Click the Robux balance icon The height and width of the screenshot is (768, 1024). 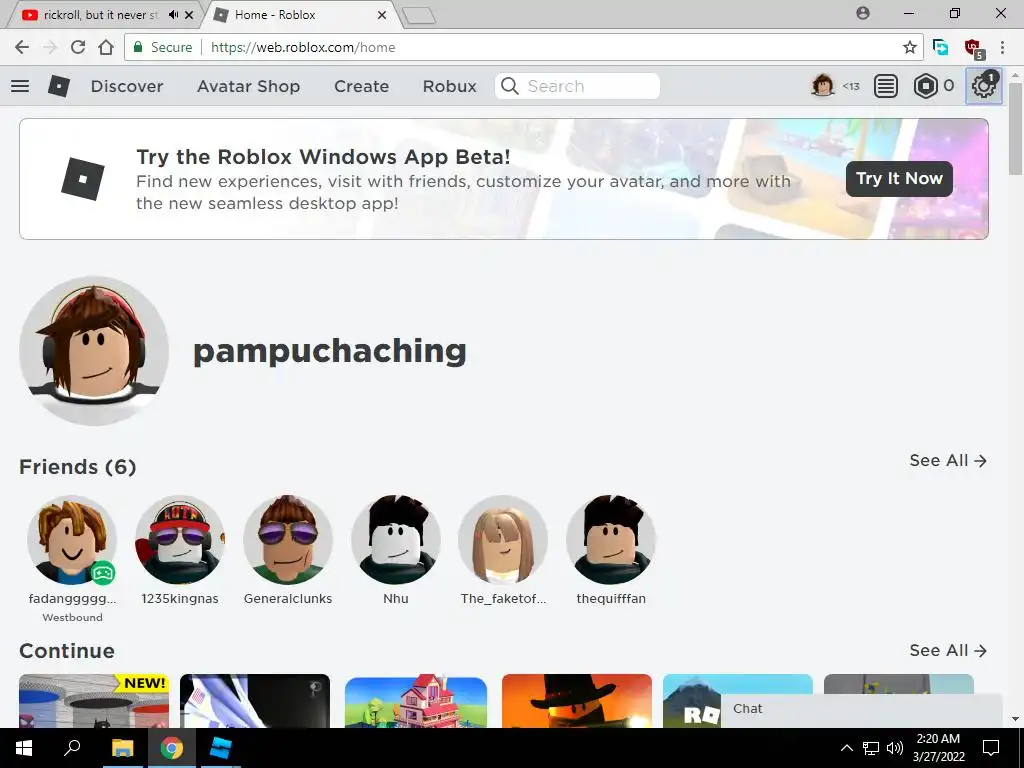click(925, 86)
